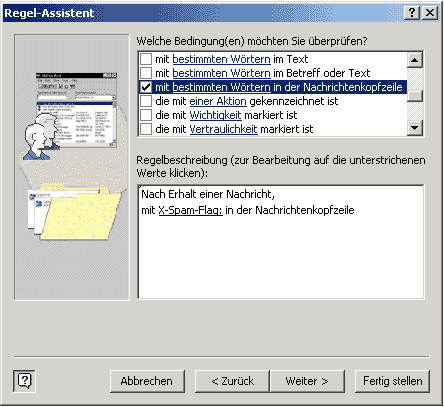444x407 pixels.
Task: Click the conditions list scrollbar thumb
Action: [x=415, y=96]
